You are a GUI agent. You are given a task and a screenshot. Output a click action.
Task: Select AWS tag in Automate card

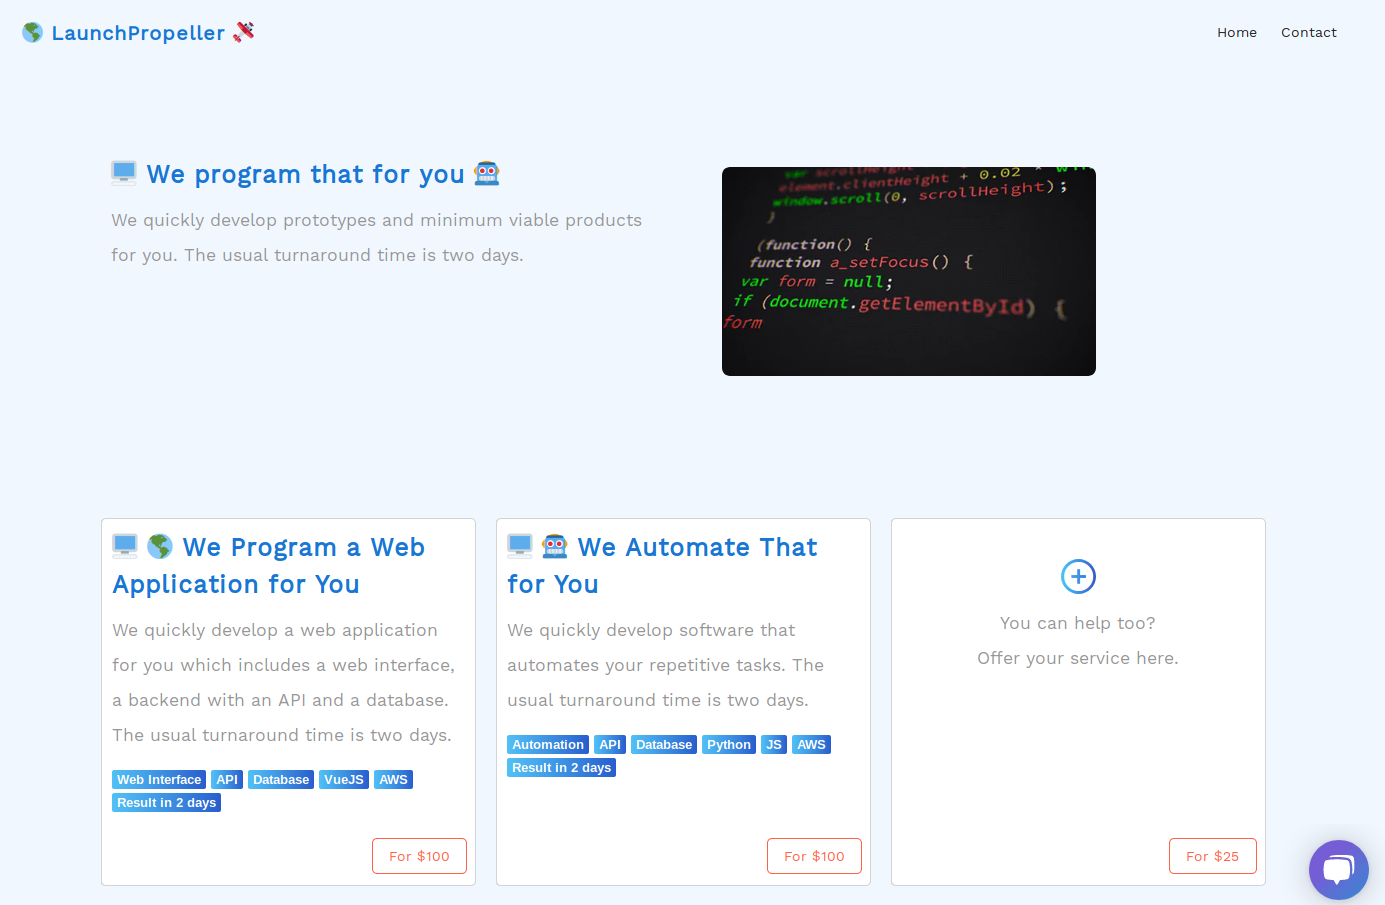[812, 745]
